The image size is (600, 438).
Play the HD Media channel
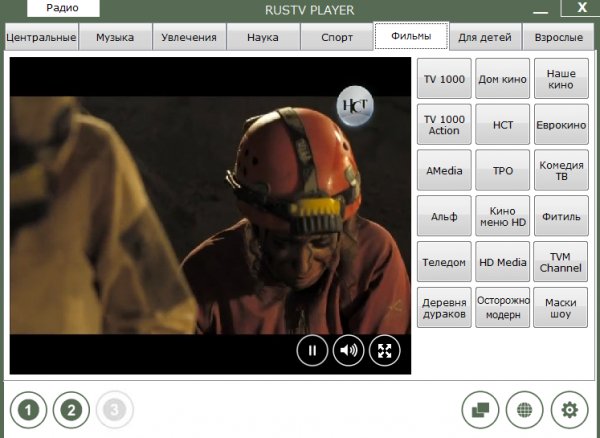tap(502, 262)
